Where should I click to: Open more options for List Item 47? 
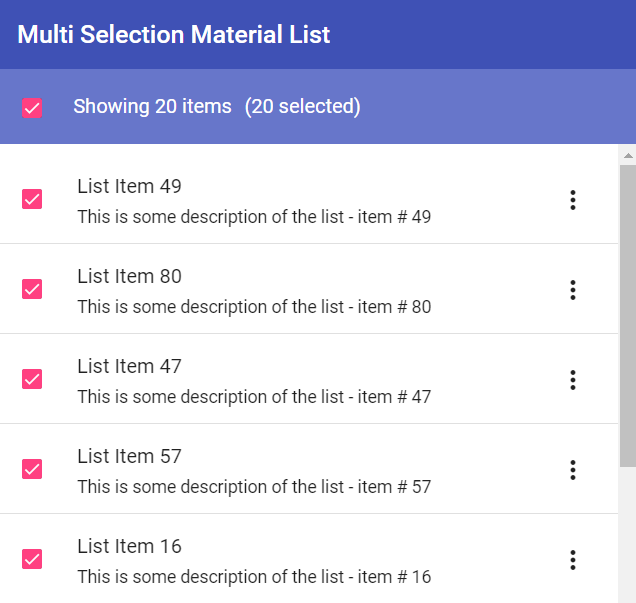click(573, 380)
